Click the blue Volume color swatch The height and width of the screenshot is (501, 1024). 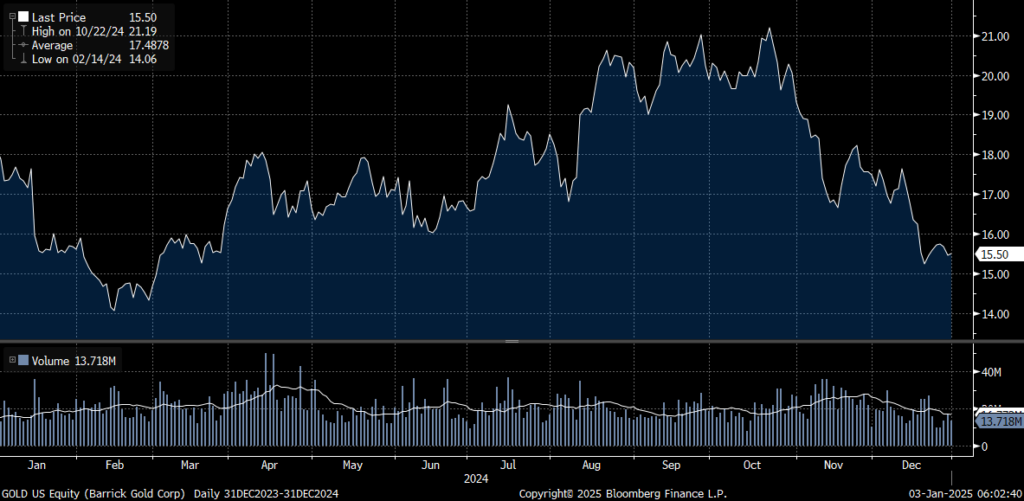click(21, 360)
